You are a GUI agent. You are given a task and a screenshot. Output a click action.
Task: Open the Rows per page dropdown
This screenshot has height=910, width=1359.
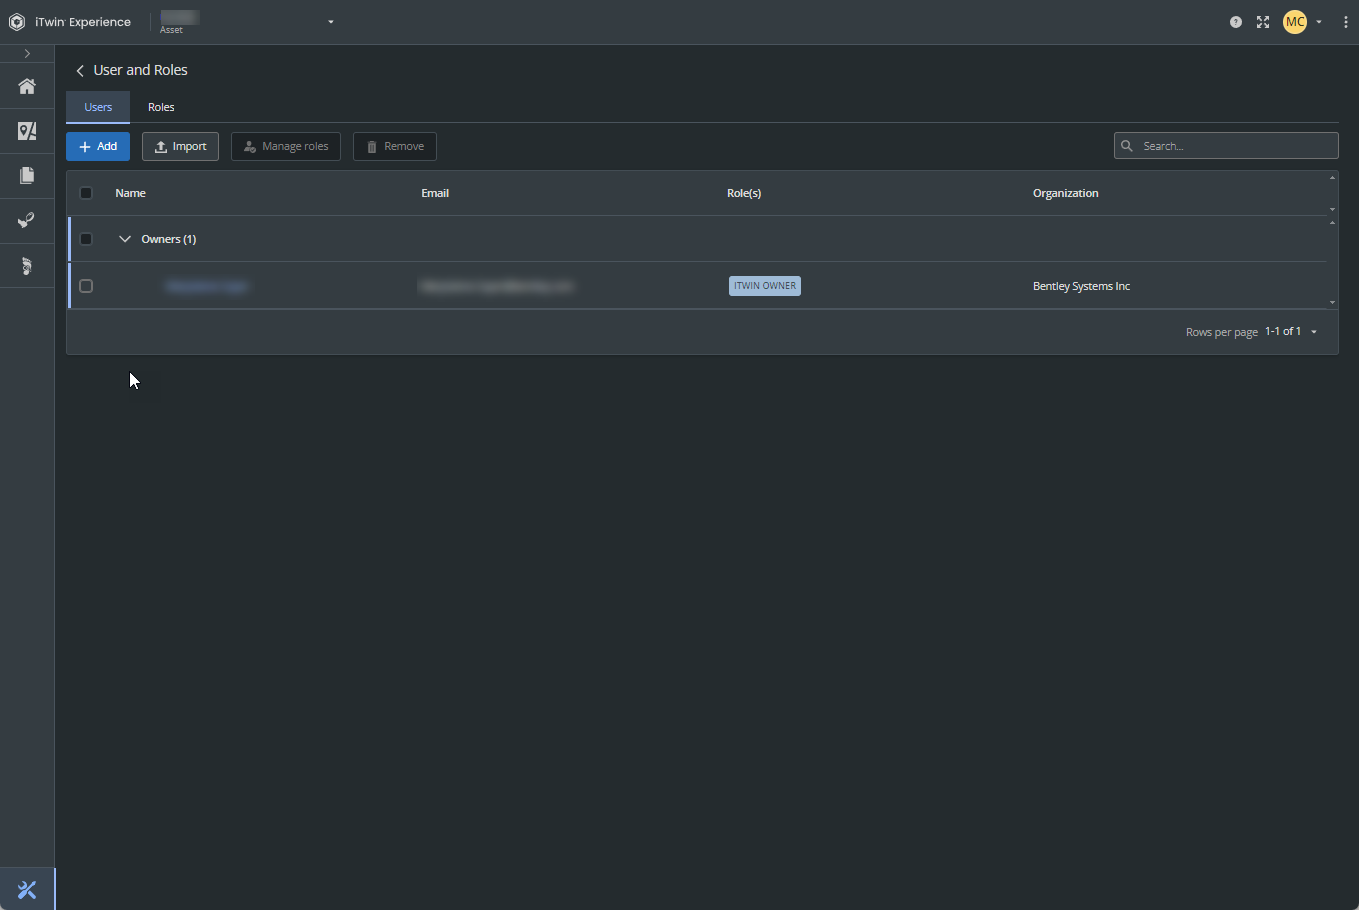coord(1314,332)
